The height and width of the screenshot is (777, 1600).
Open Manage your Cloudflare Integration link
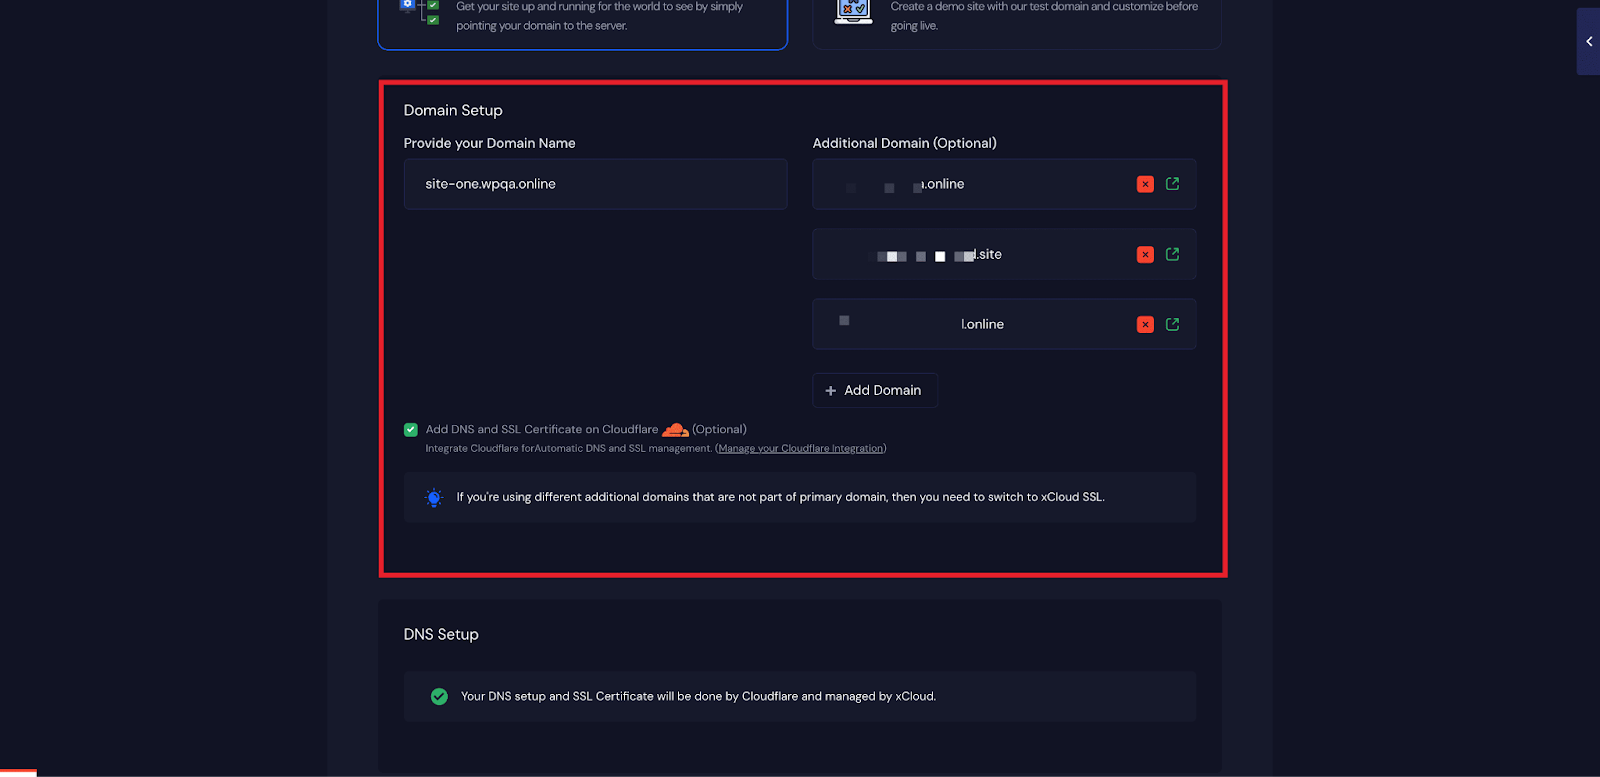point(799,448)
